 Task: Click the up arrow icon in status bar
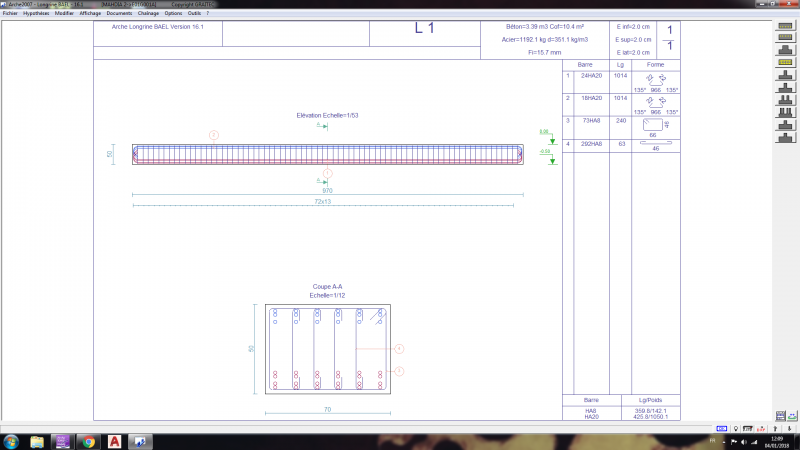775,429
